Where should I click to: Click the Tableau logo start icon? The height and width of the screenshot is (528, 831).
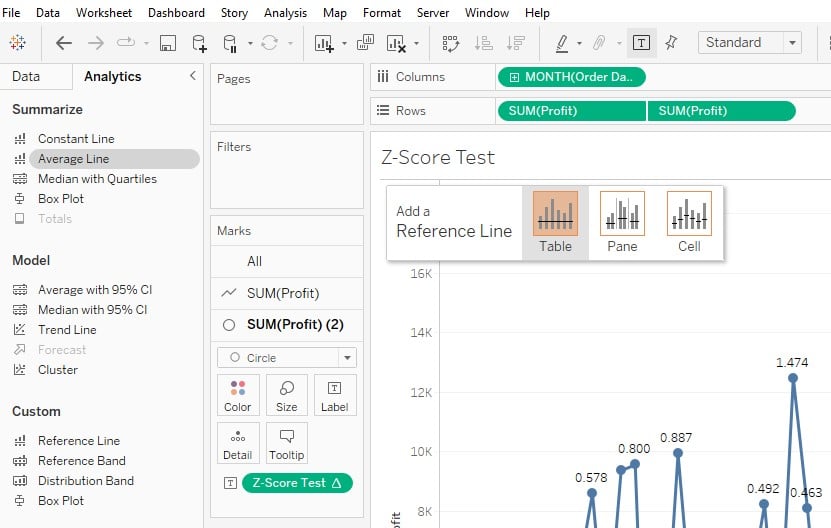[x=17, y=42]
